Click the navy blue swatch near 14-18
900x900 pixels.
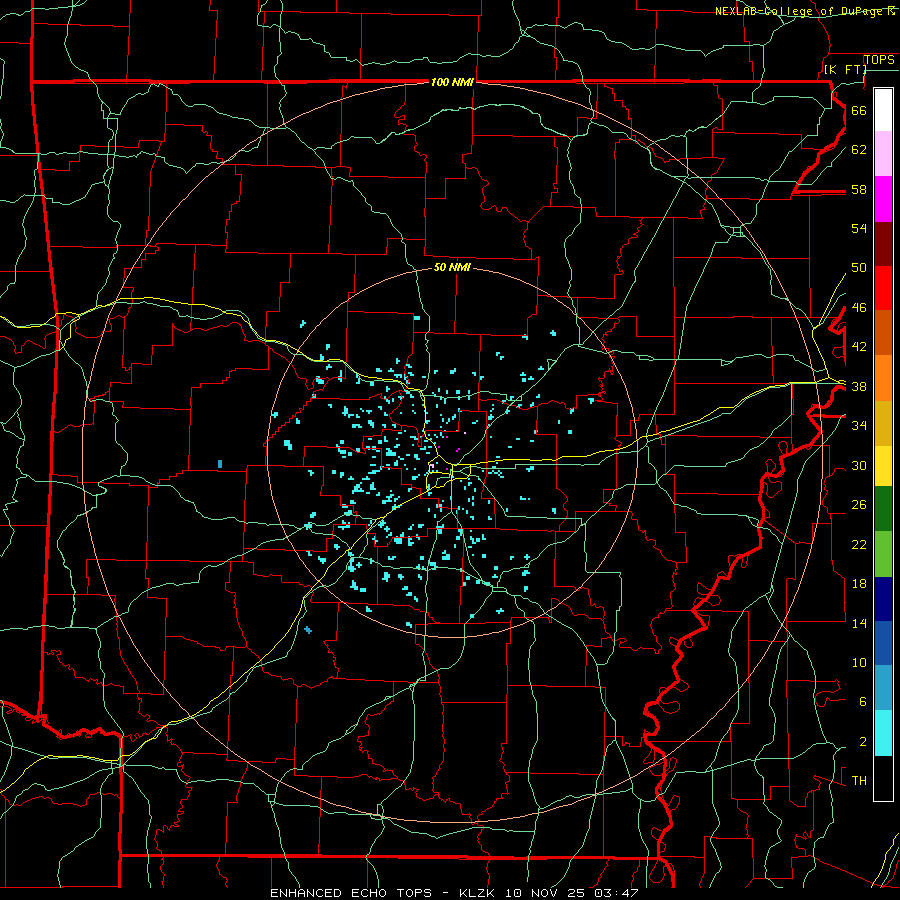pos(883,599)
